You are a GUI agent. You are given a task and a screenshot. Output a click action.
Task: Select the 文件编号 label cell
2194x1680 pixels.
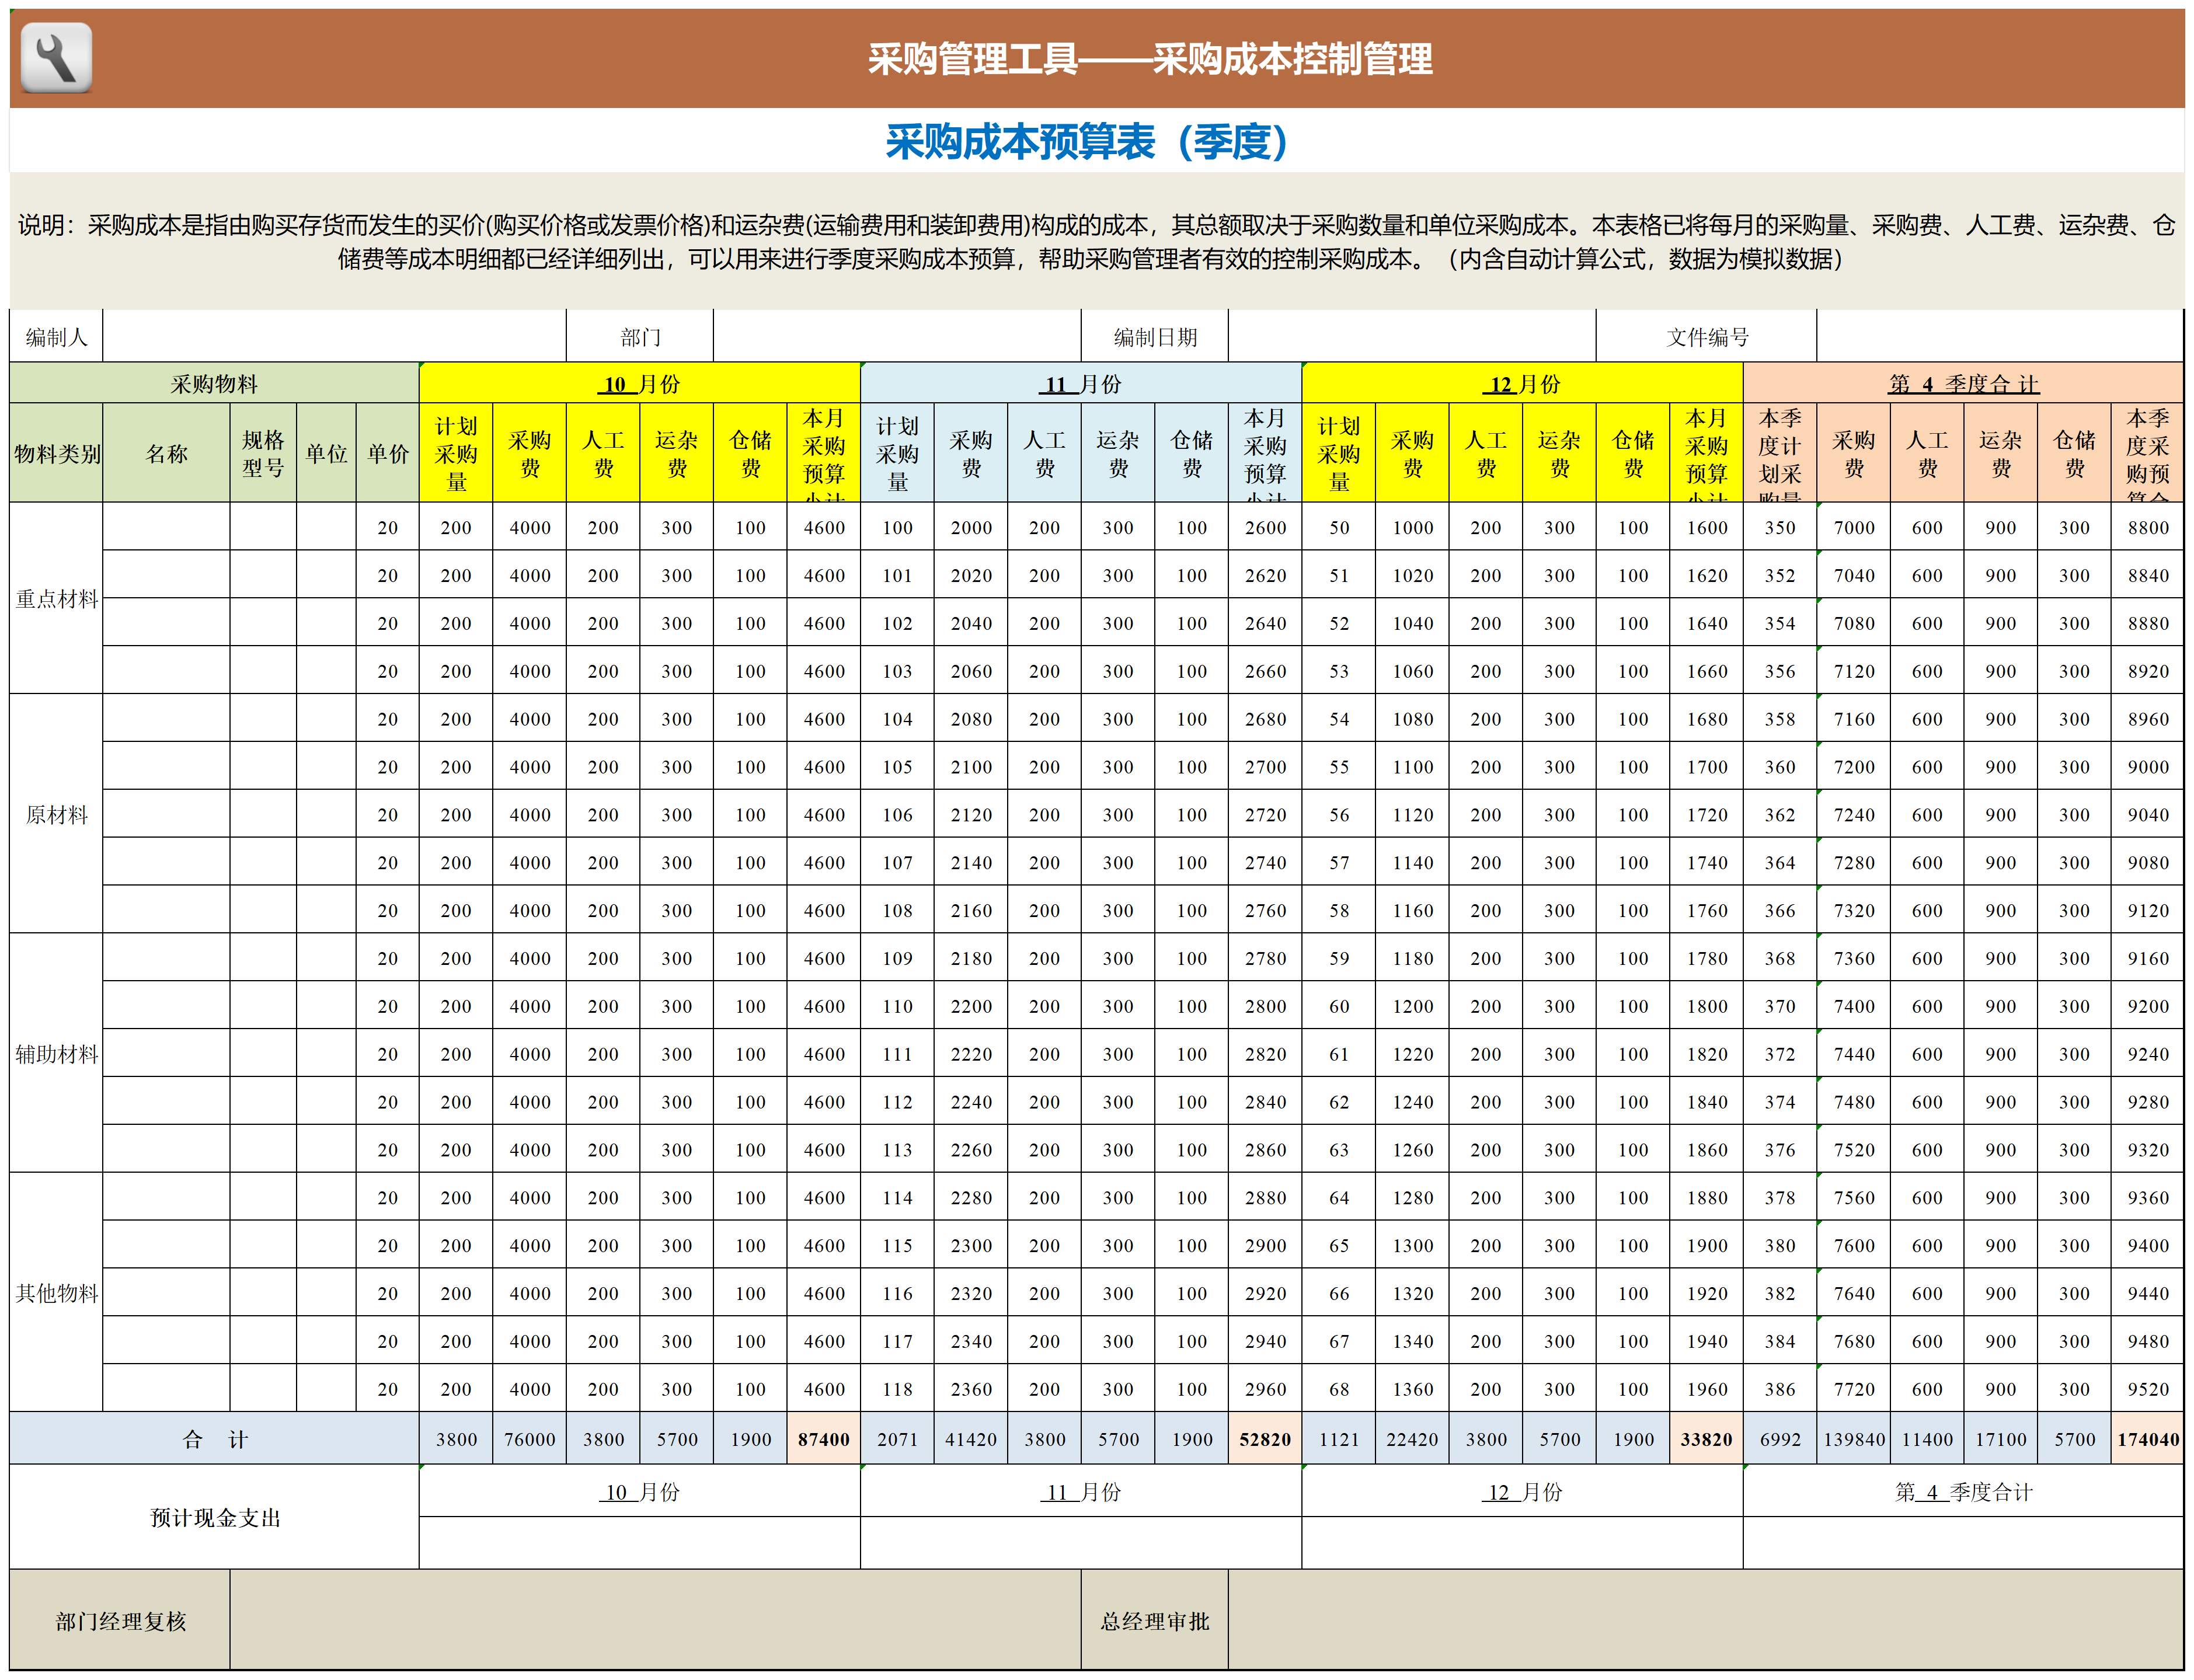click(1706, 337)
